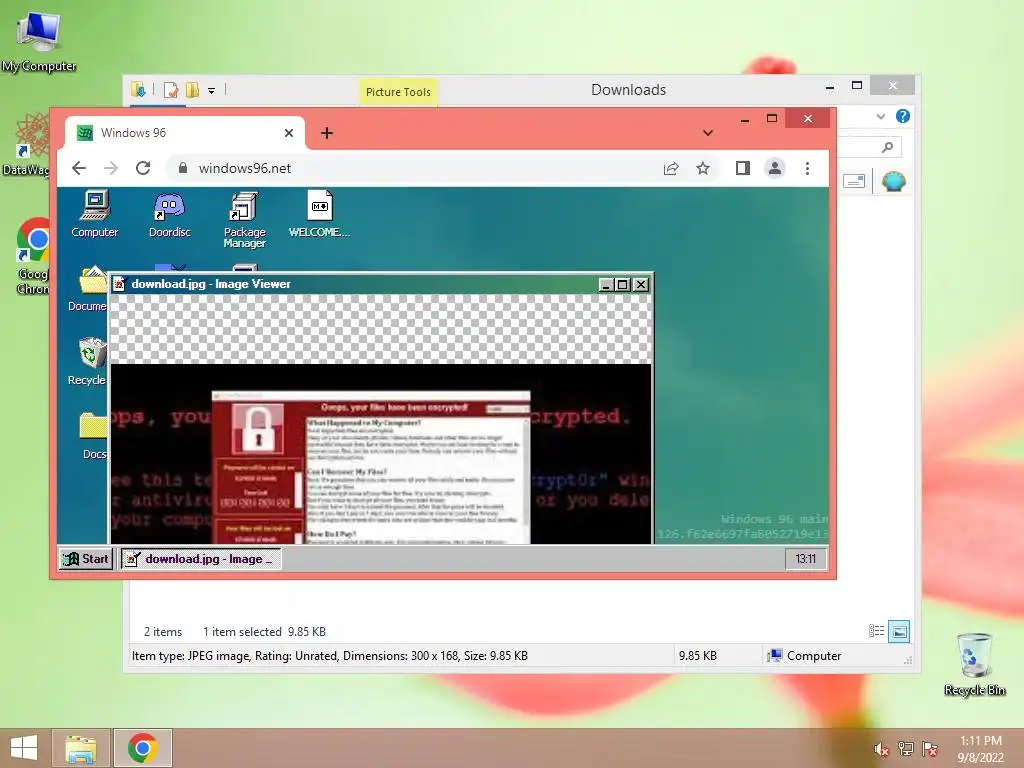
Task: Open the Action Center flag icon
Action: [x=930, y=749]
